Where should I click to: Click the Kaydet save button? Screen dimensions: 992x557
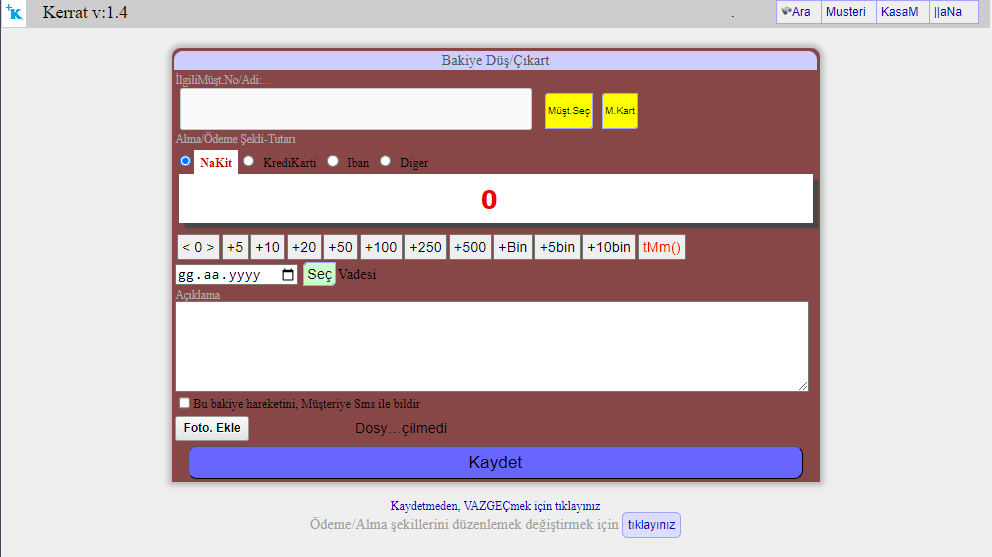[495, 463]
